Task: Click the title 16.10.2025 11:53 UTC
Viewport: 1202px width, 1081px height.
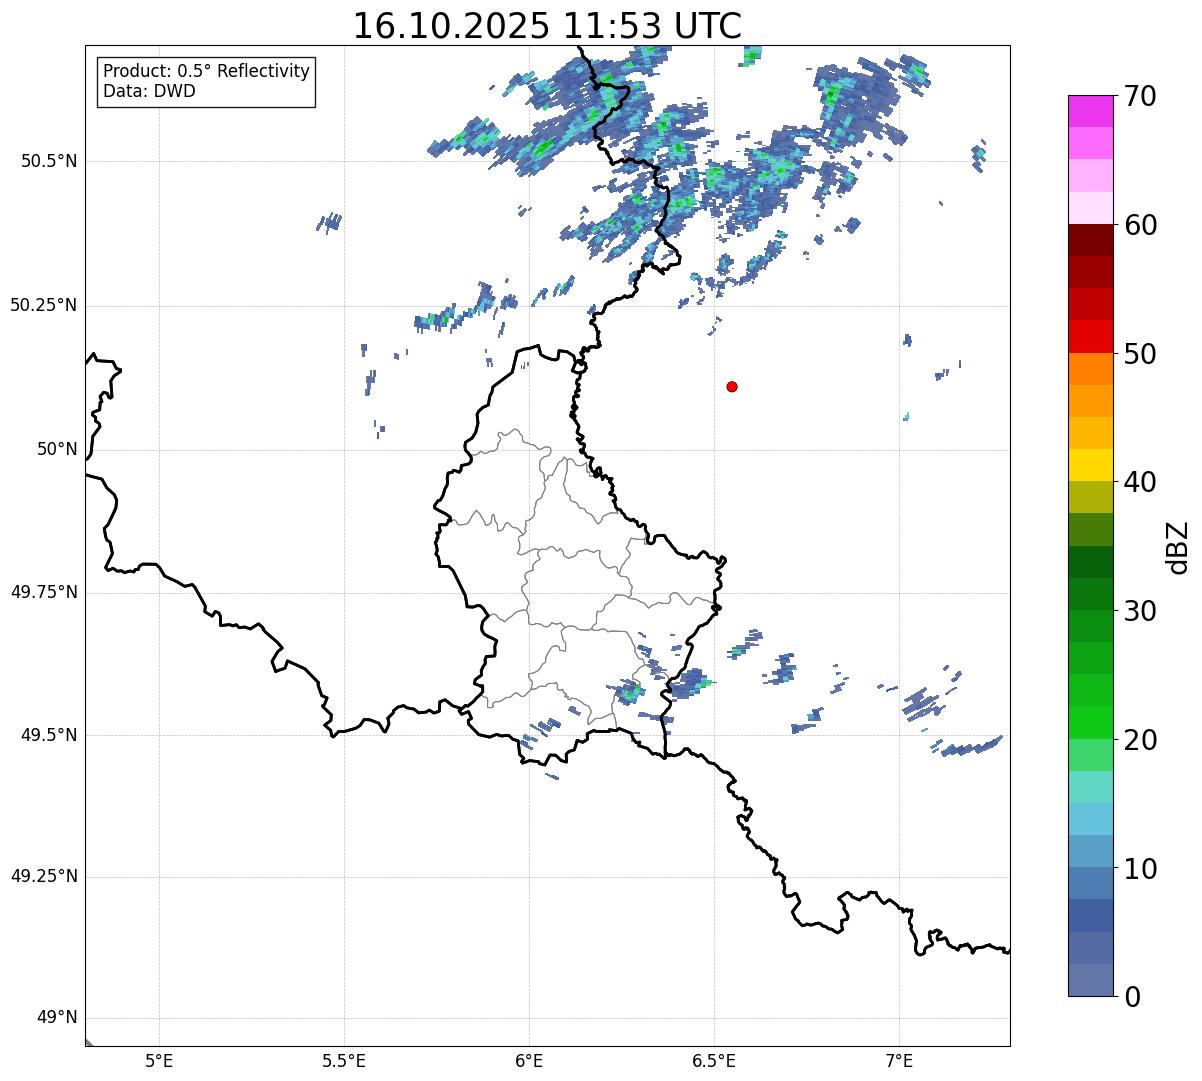Action: click(547, 26)
